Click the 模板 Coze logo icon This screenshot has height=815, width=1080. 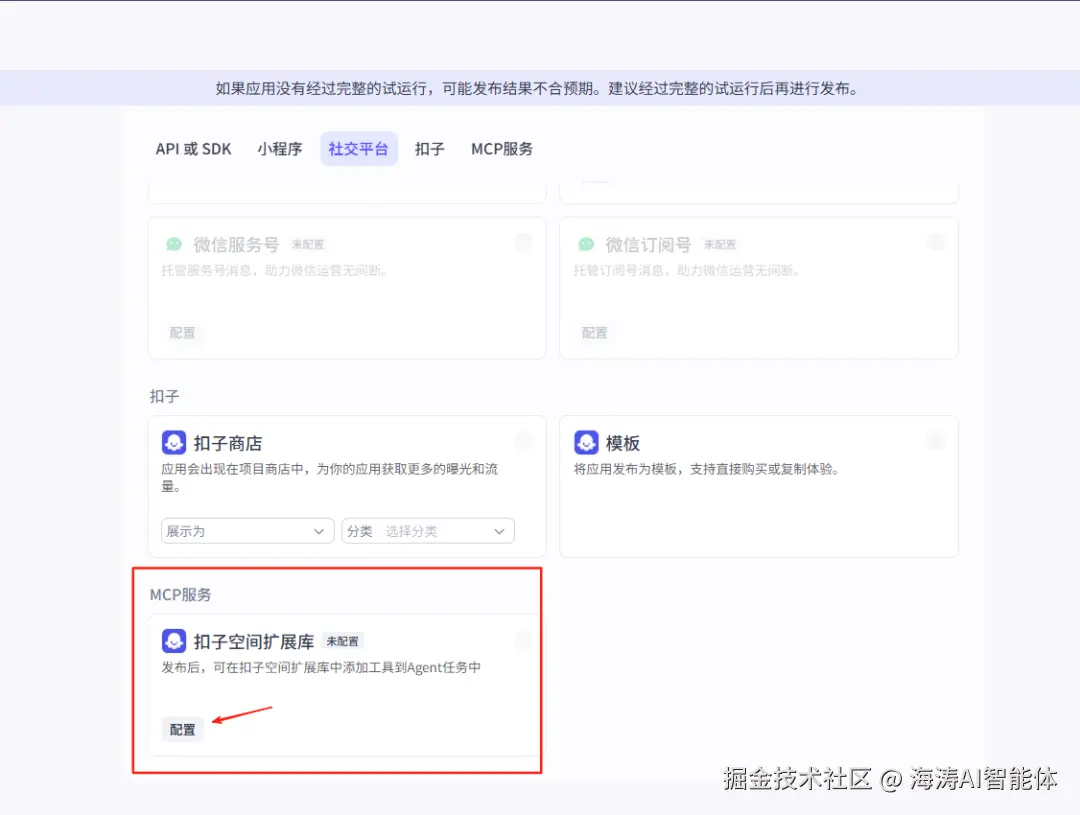point(586,443)
